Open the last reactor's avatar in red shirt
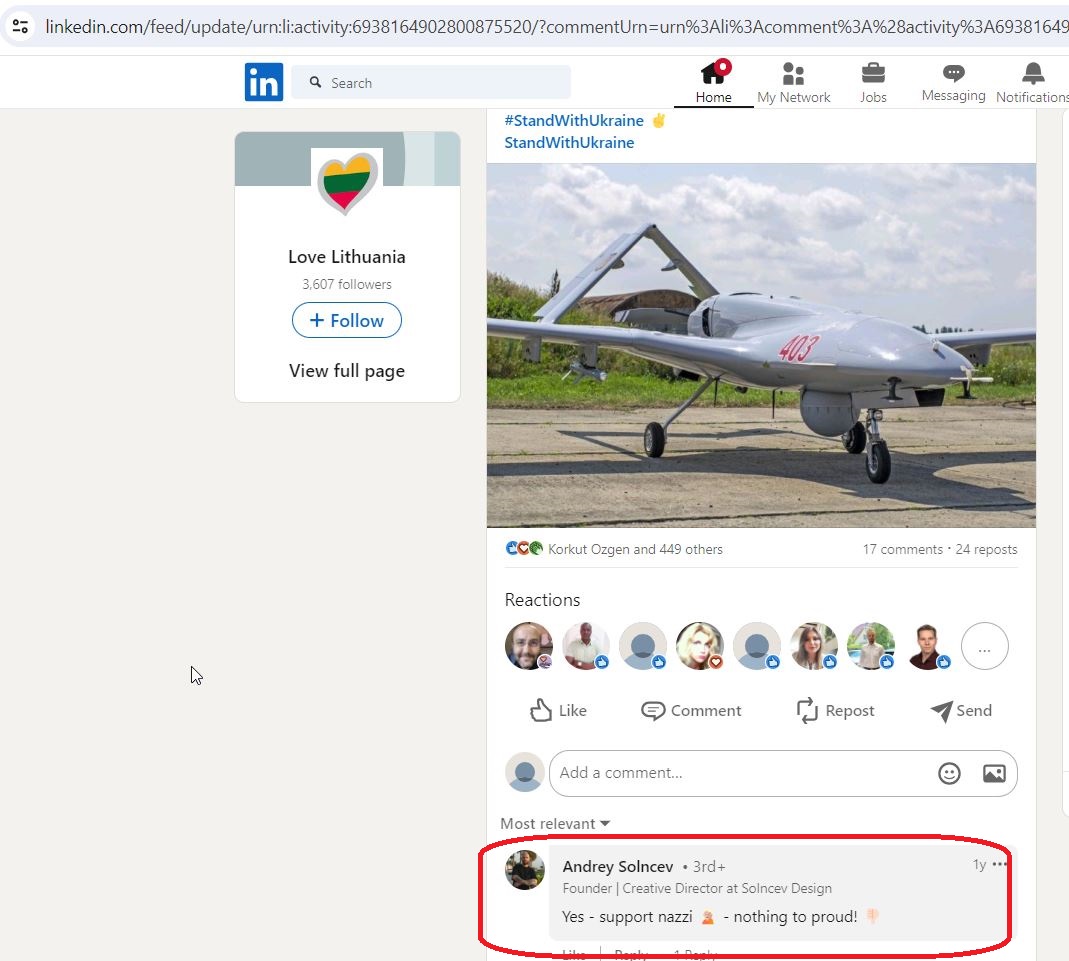1069x961 pixels. [x=928, y=646]
